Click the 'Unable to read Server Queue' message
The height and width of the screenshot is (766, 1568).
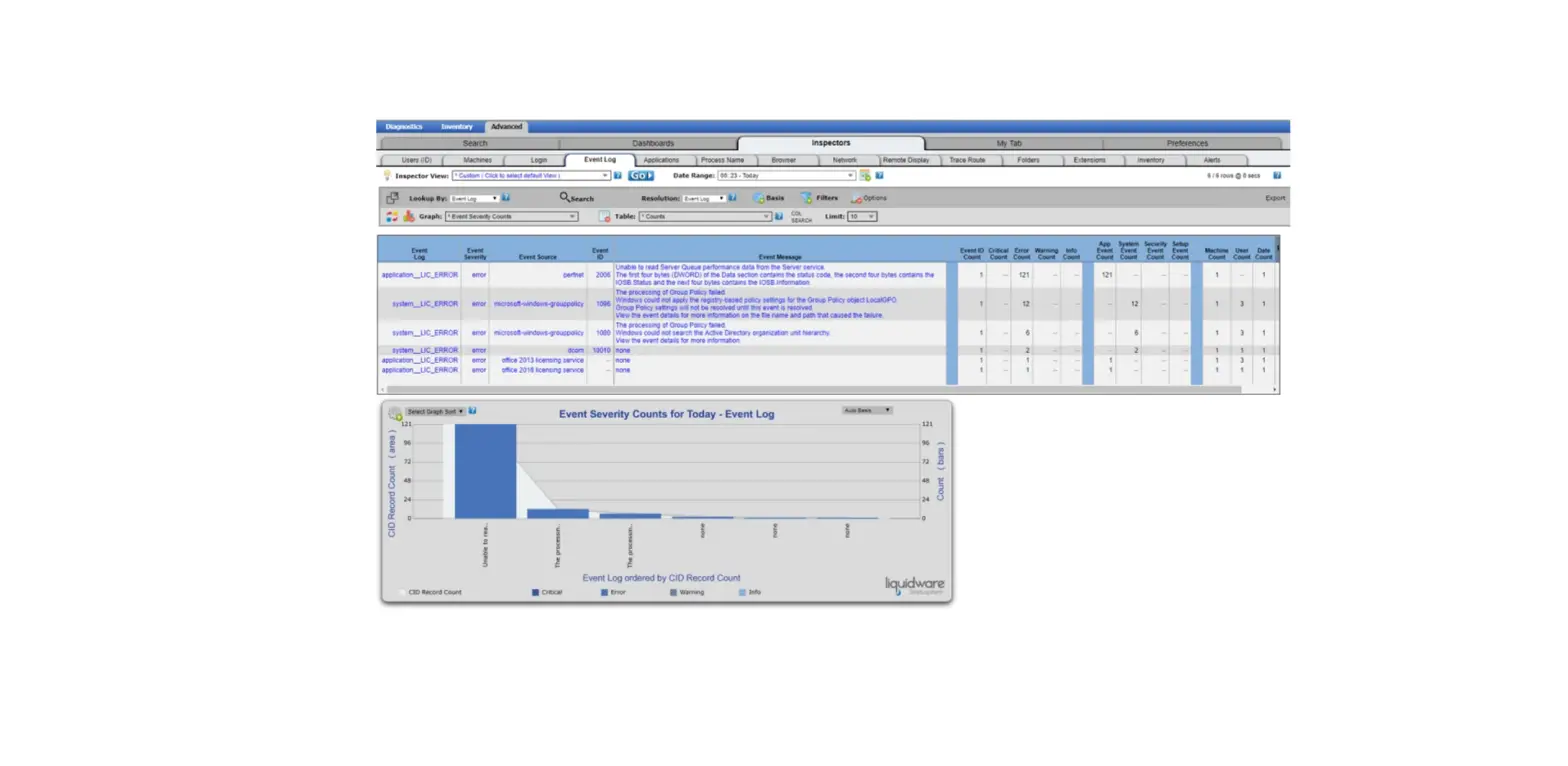[720, 267]
